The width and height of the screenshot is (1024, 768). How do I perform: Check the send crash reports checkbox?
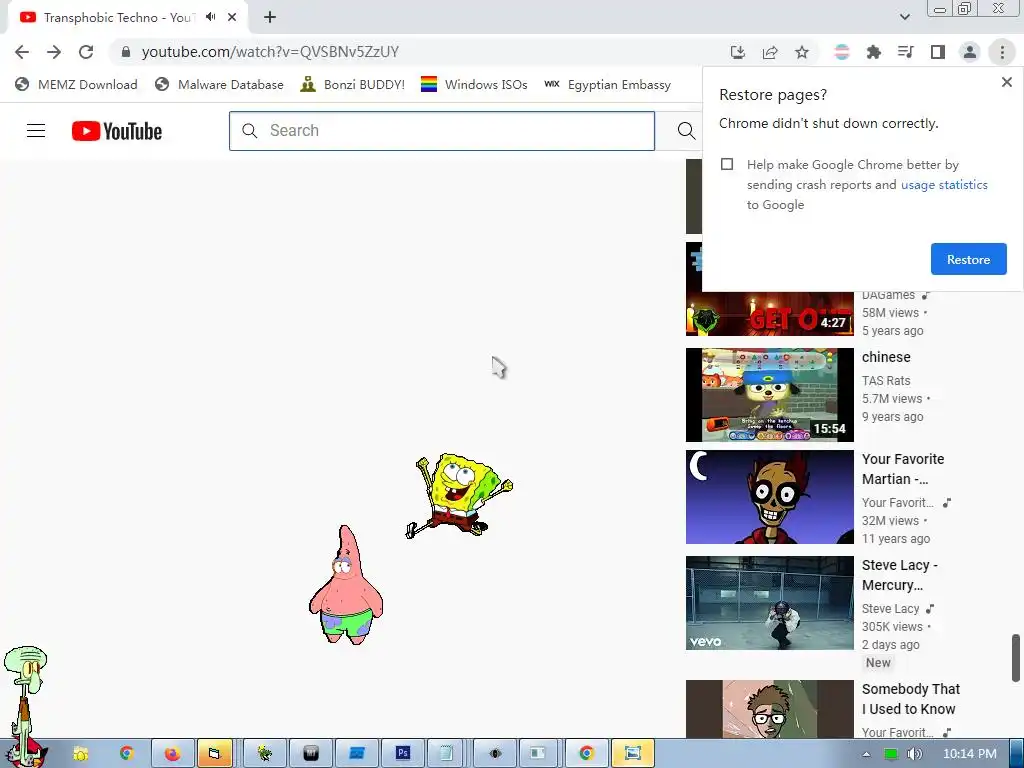point(727,164)
